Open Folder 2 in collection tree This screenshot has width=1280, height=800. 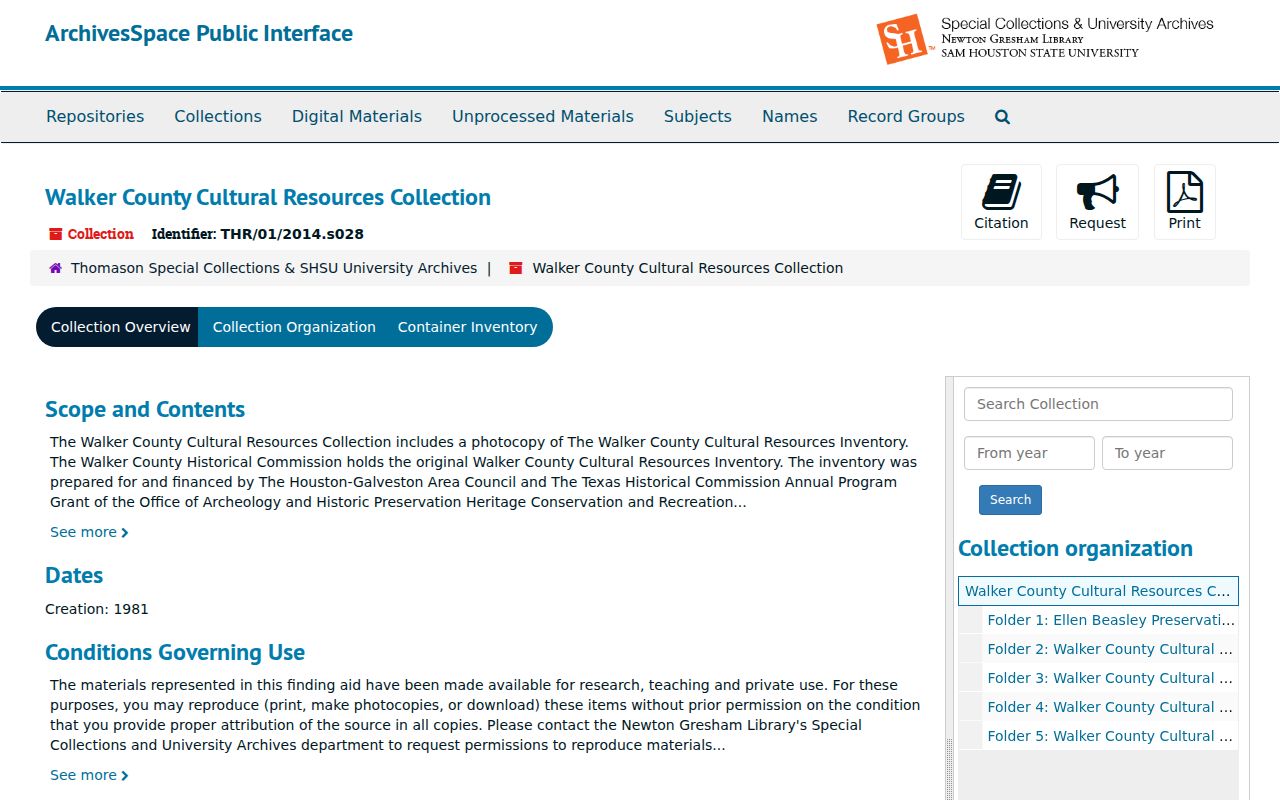pos(1110,649)
